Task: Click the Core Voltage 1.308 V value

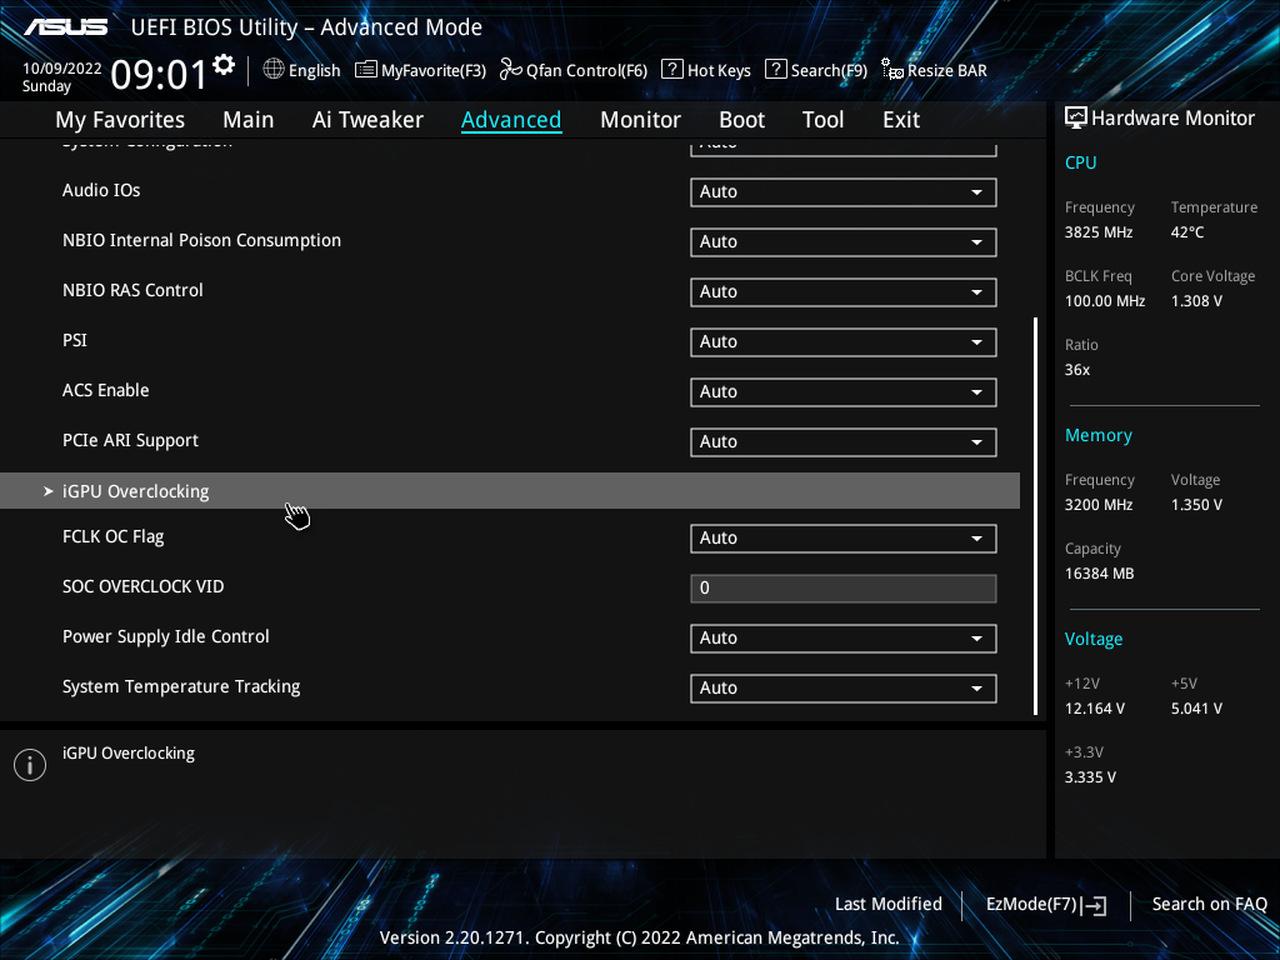Action: coord(1196,301)
